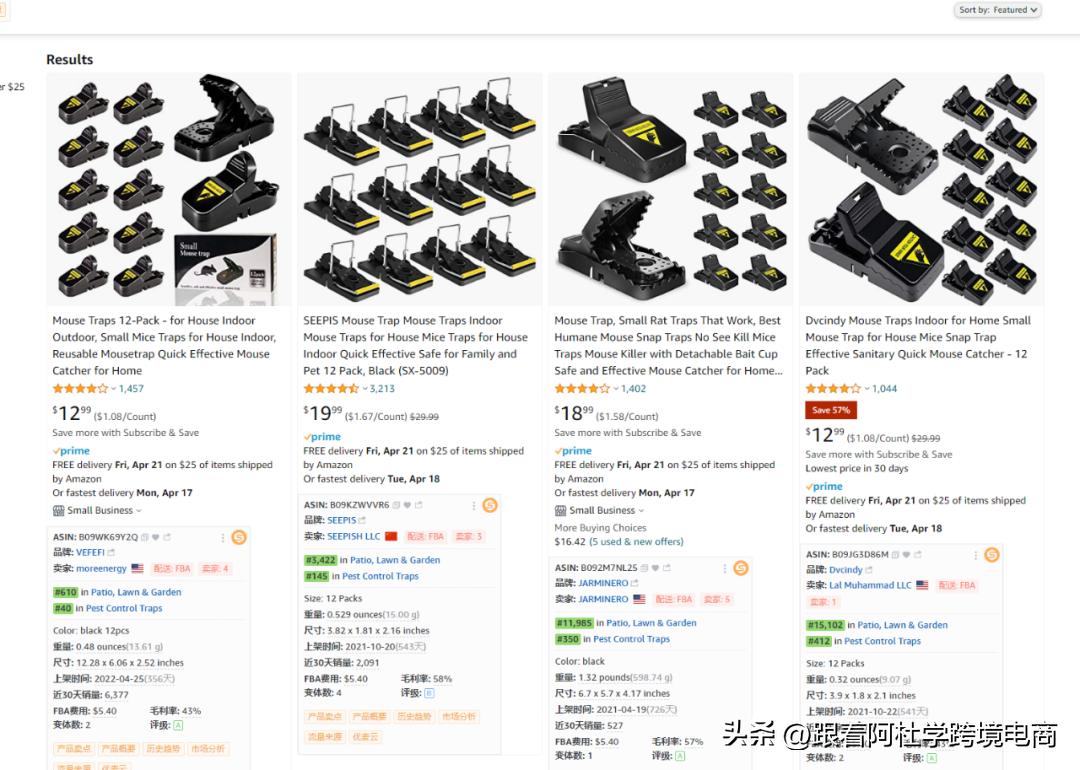
Task: Click orange circular logo on SEEPIS data card
Action: click(490, 505)
